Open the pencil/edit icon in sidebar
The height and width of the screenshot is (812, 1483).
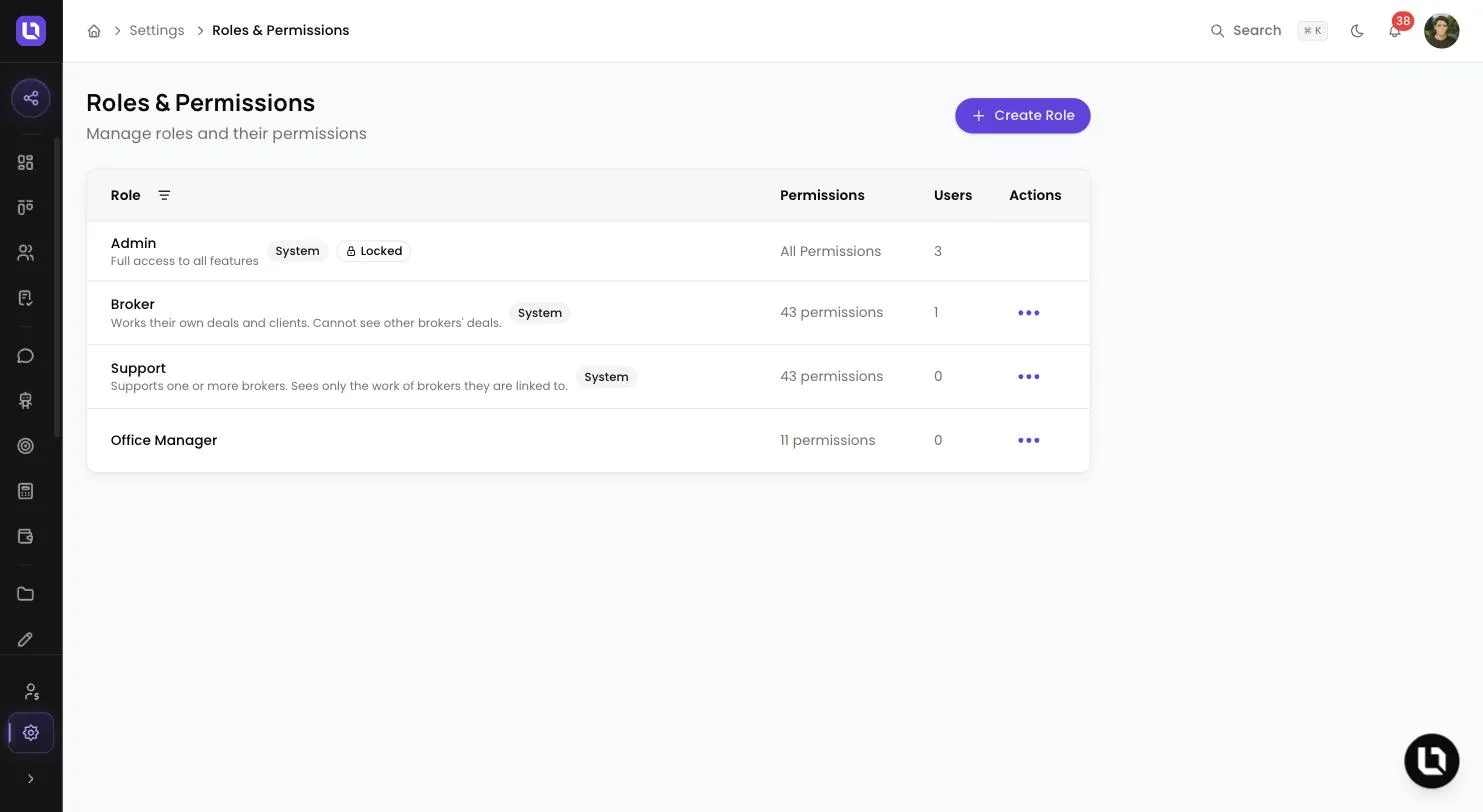(x=26, y=639)
